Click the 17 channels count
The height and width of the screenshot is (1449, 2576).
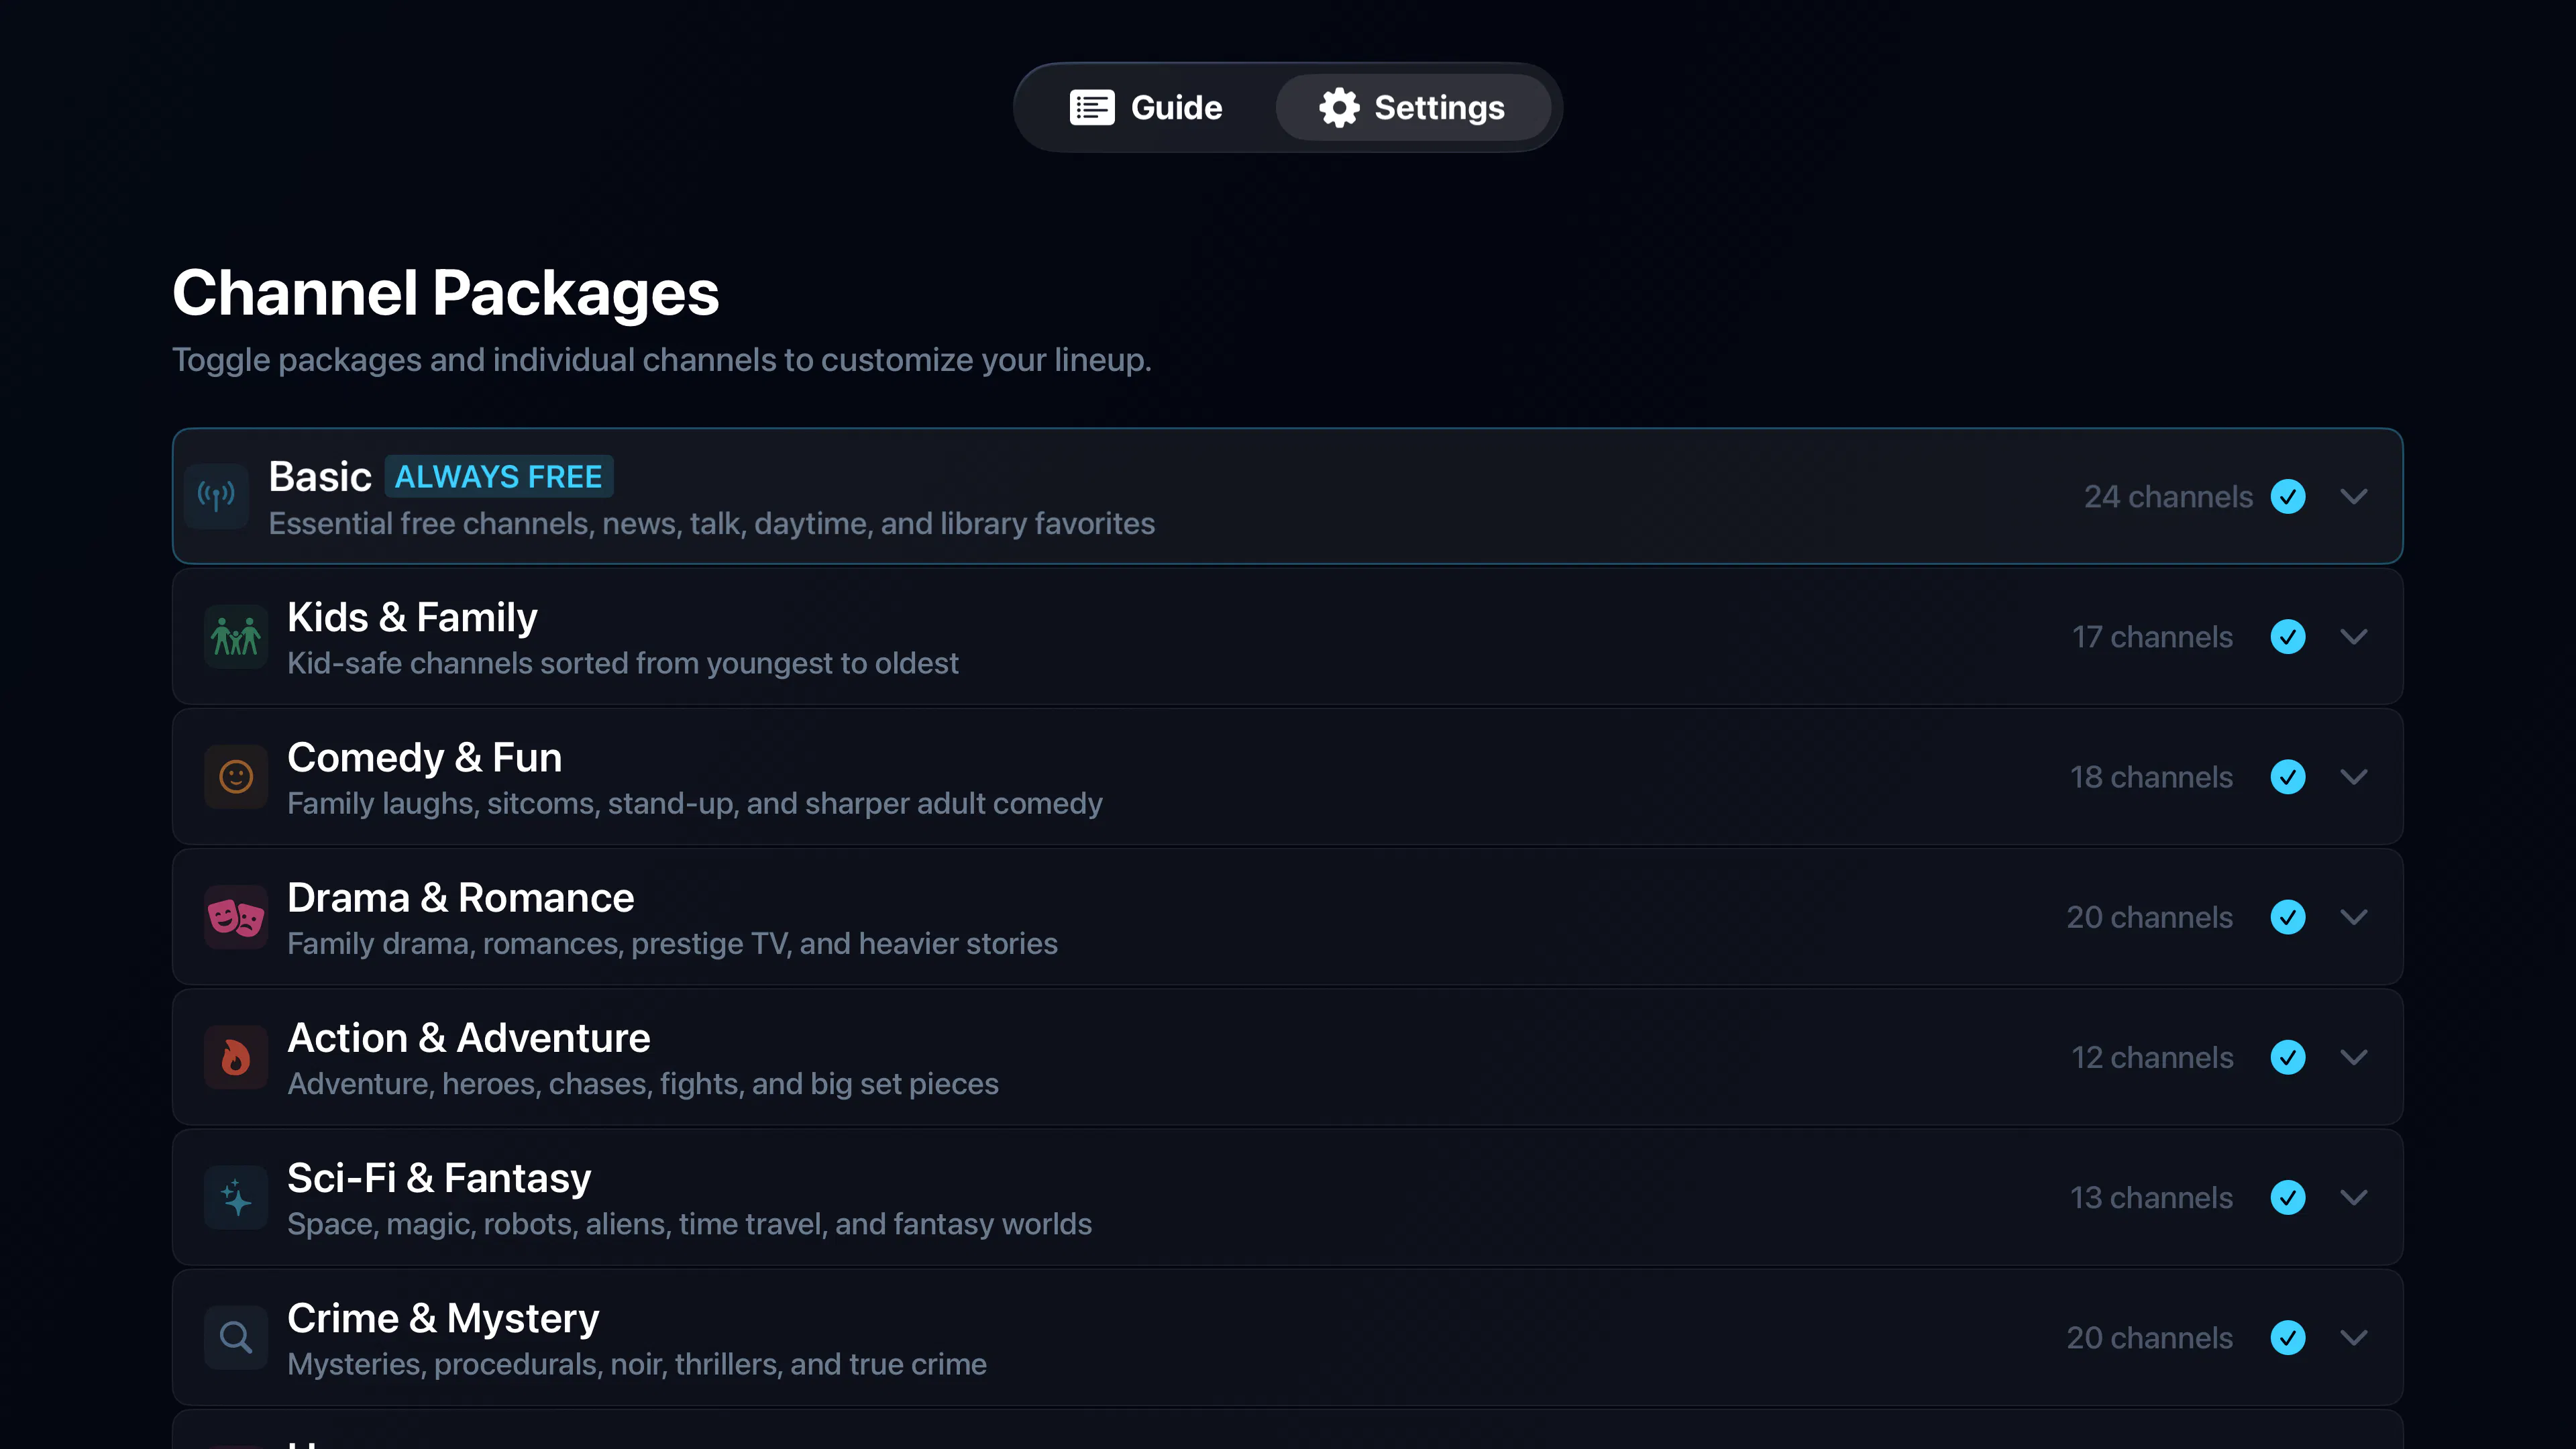(2152, 637)
